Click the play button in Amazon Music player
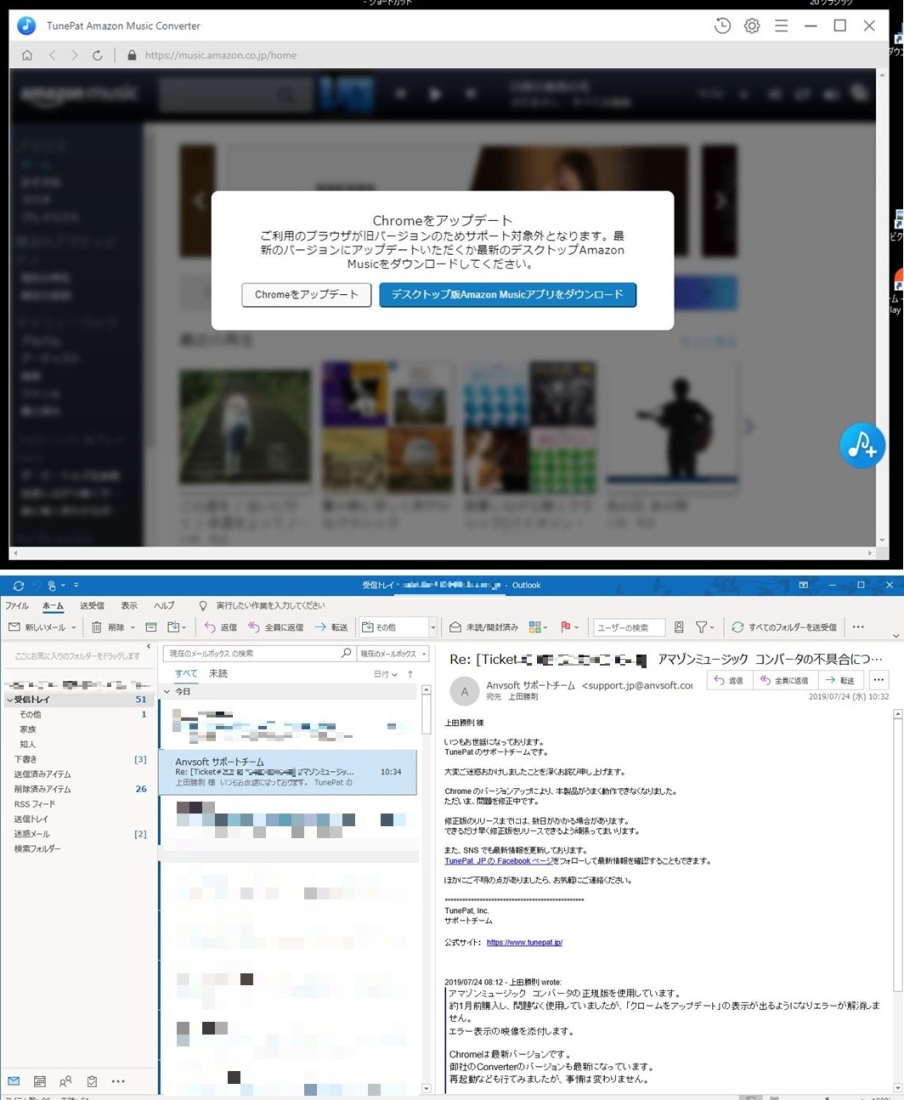 coord(435,93)
